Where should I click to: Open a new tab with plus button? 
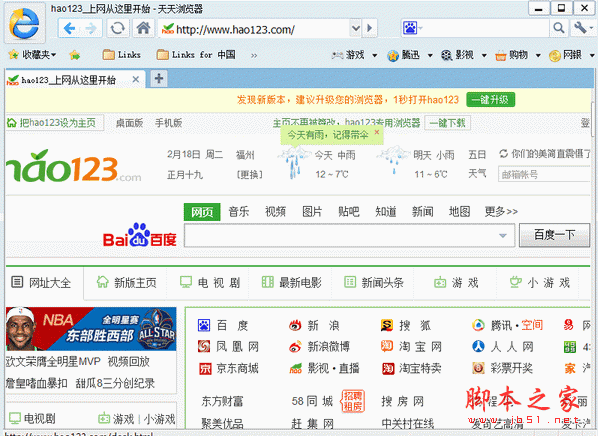[x=159, y=79]
